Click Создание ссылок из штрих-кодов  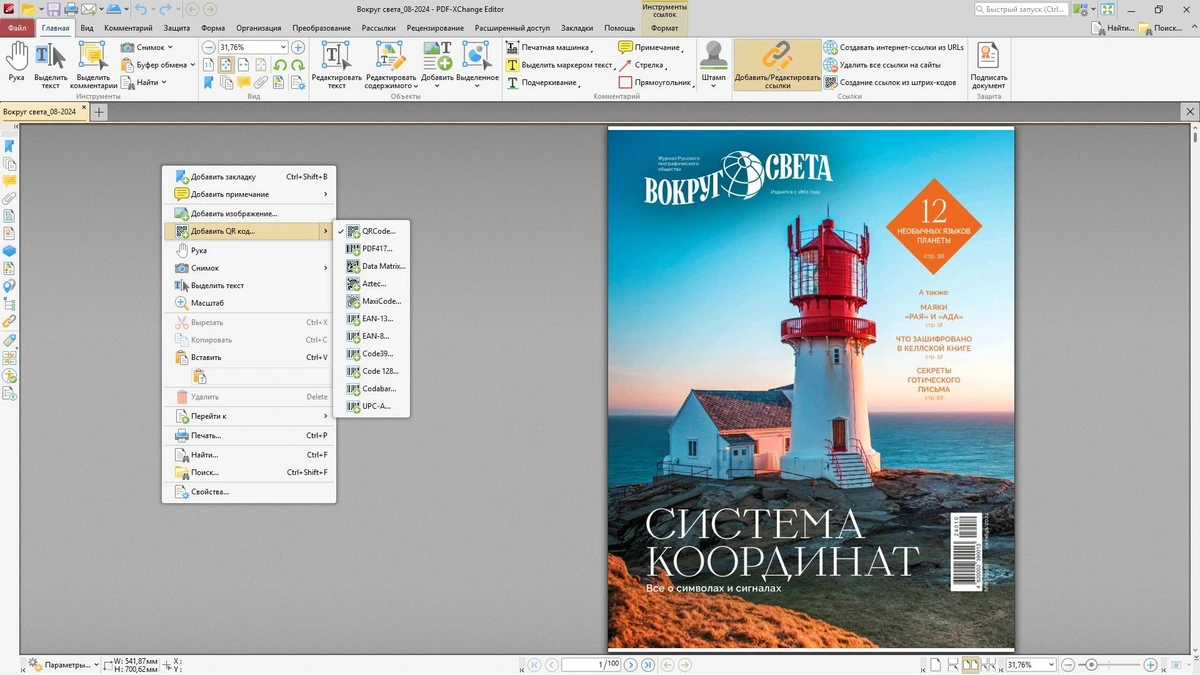coord(890,83)
